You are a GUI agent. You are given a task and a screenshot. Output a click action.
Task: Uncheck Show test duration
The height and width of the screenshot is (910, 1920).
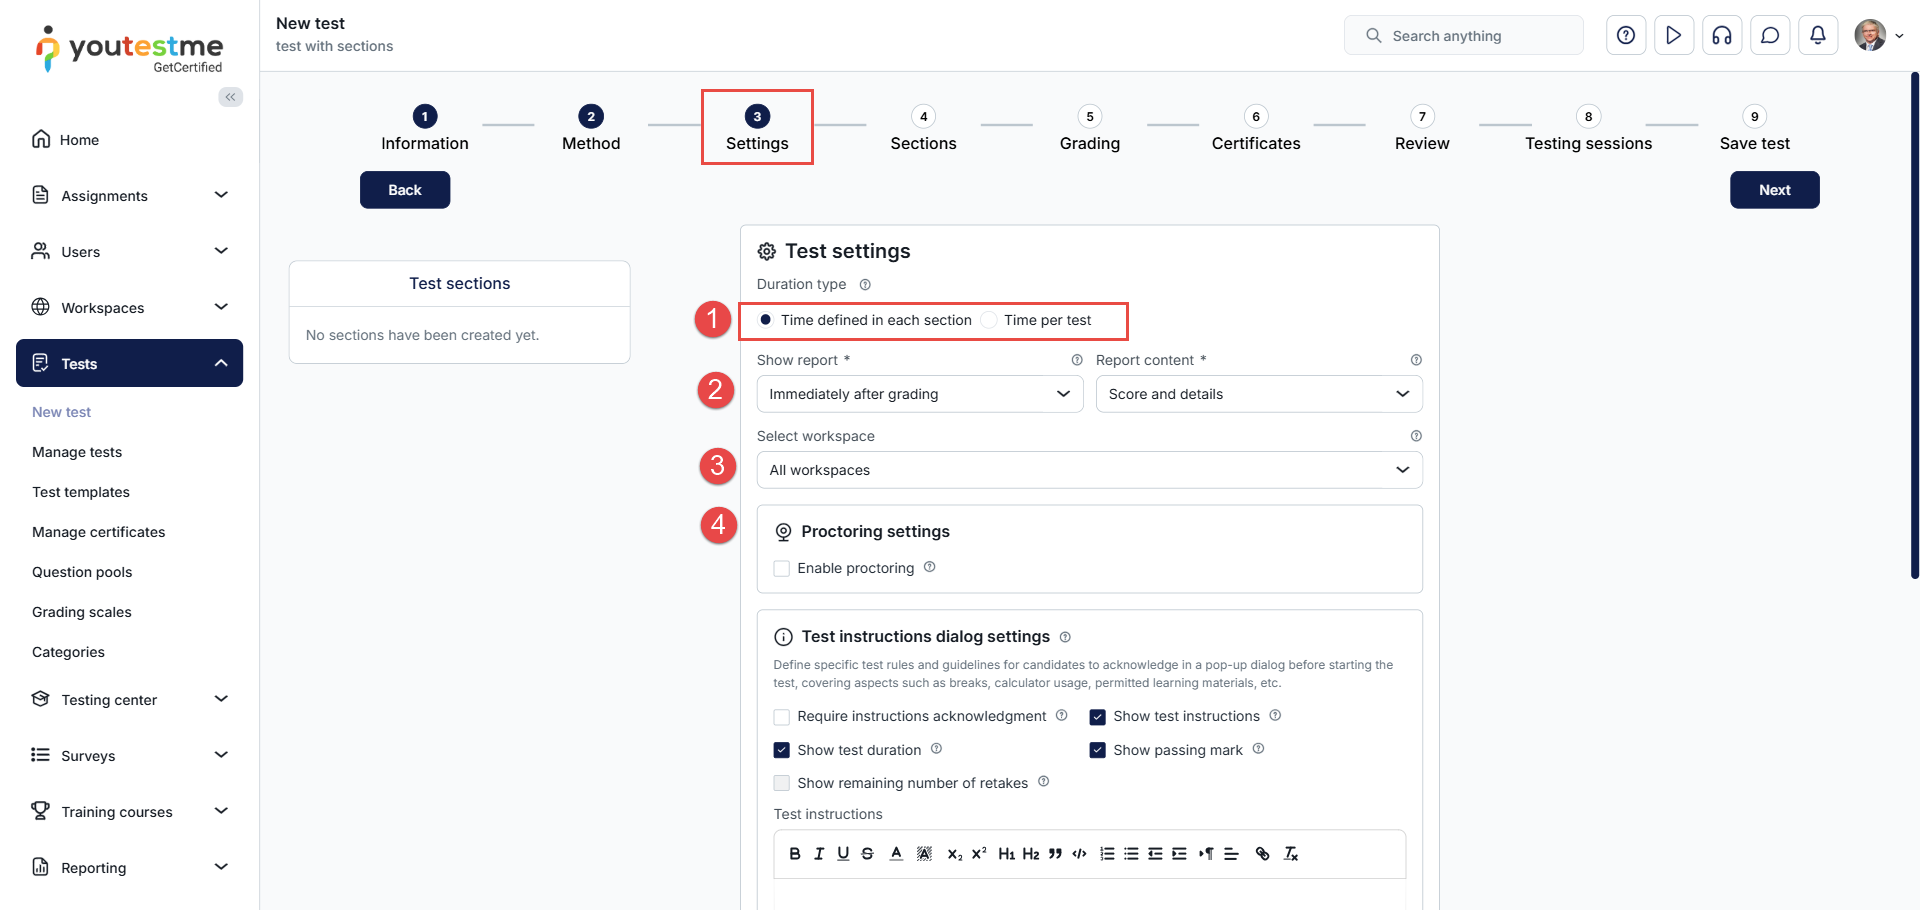pyautogui.click(x=782, y=750)
